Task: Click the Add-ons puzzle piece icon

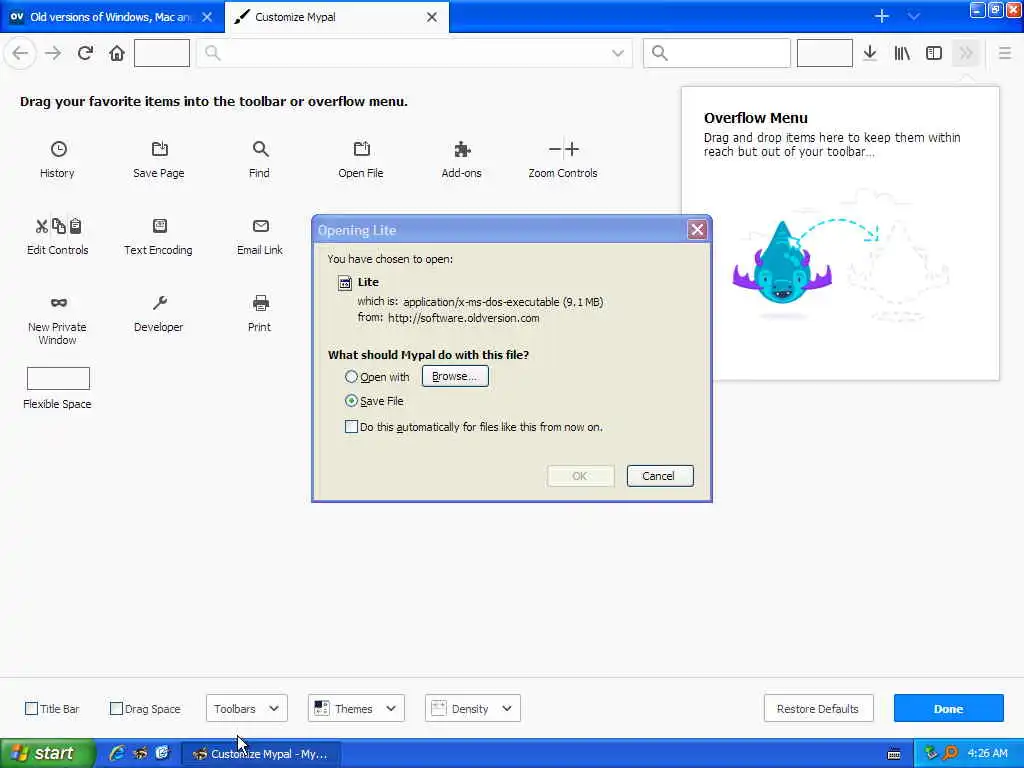Action: (x=462, y=150)
